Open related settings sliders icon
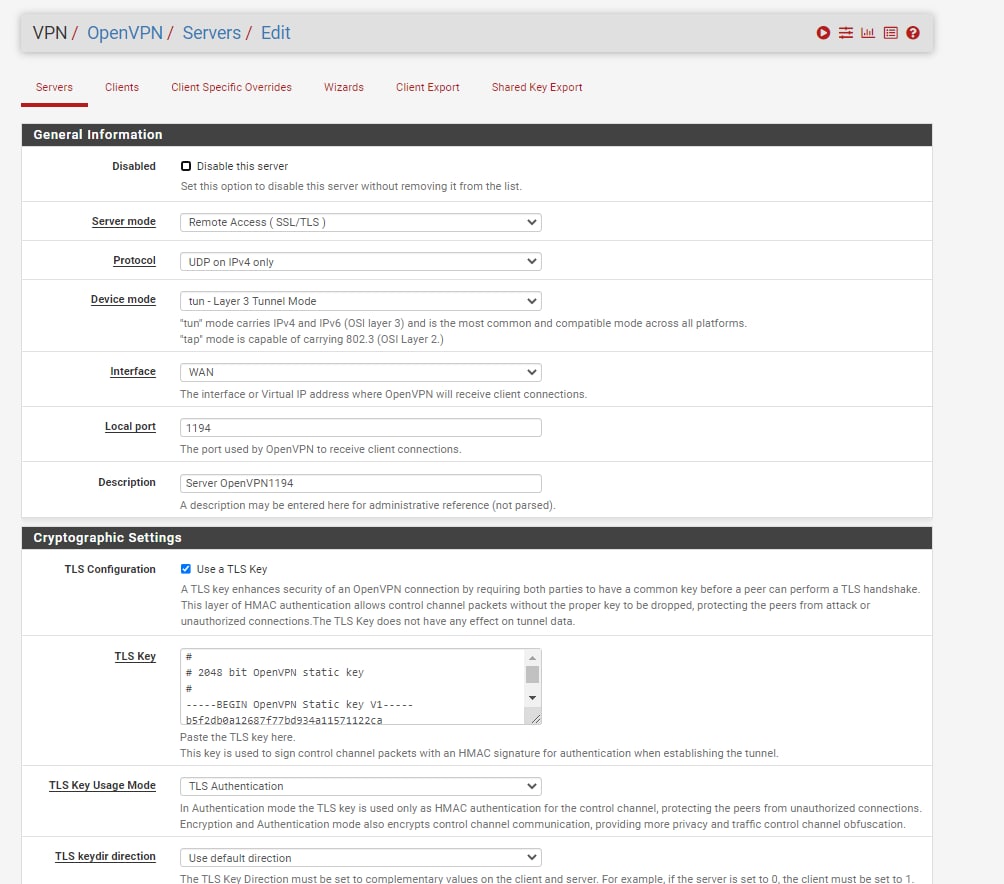This screenshot has width=1004, height=884. pyautogui.click(x=846, y=33)
